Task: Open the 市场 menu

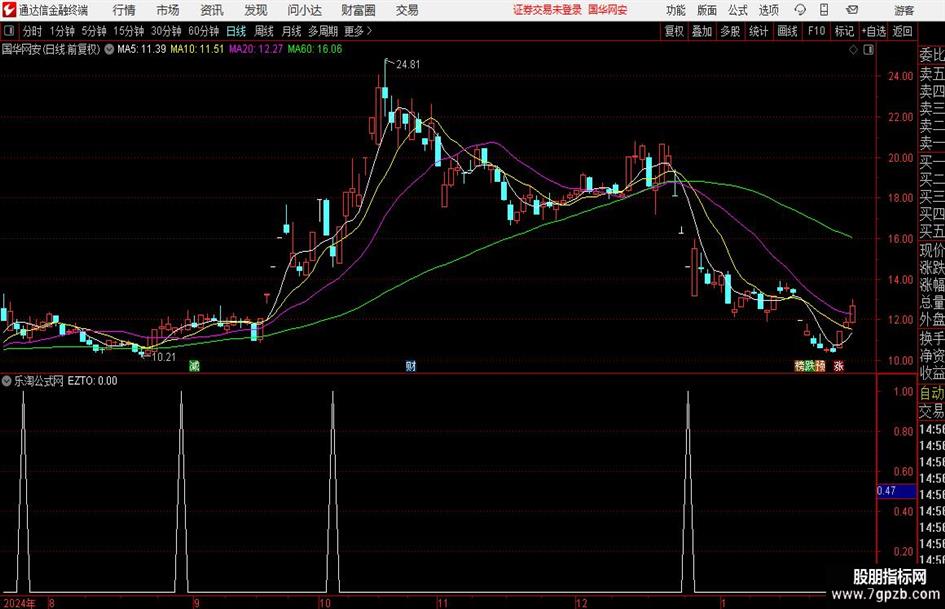Action: coord(168,10)
